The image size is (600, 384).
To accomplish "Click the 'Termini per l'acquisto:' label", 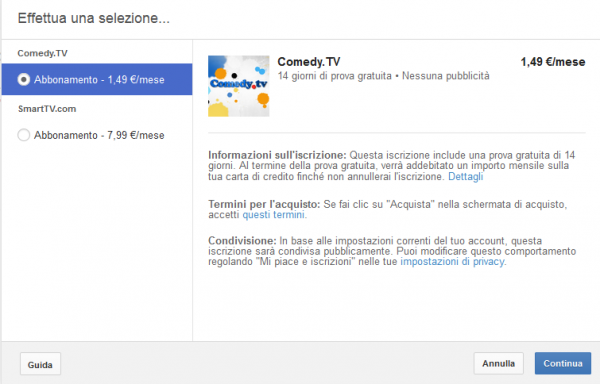I will (x=264, y=204).
